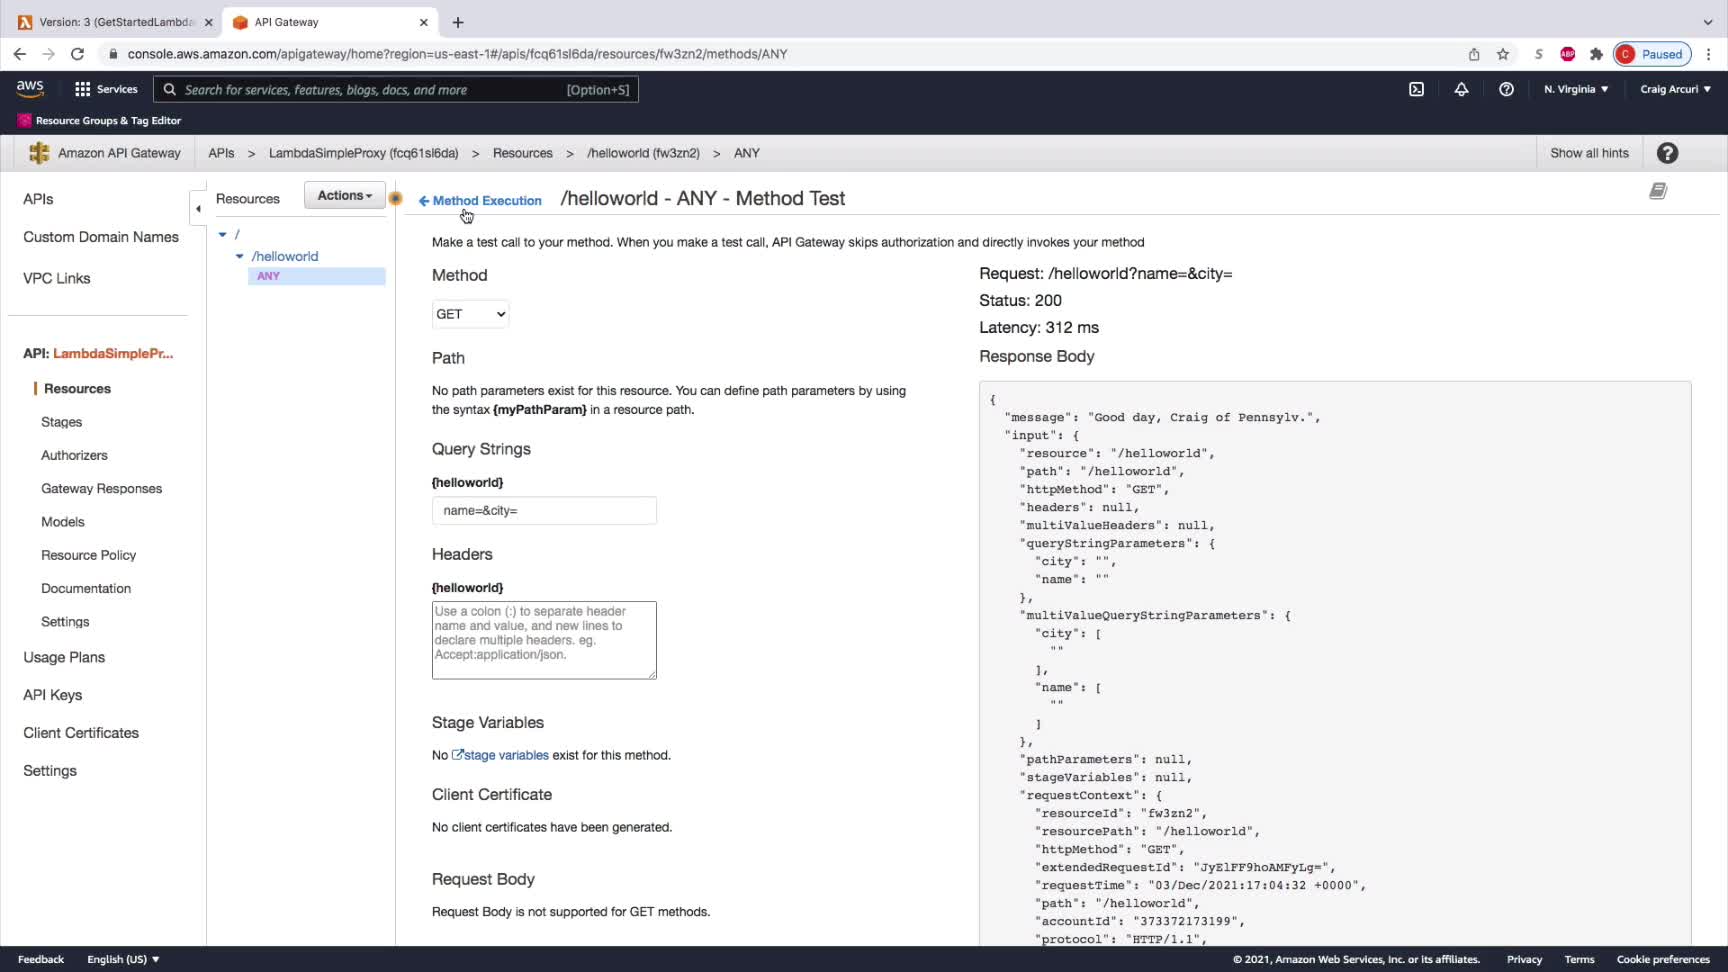Open the Actions dropdown button

[344, 195]
